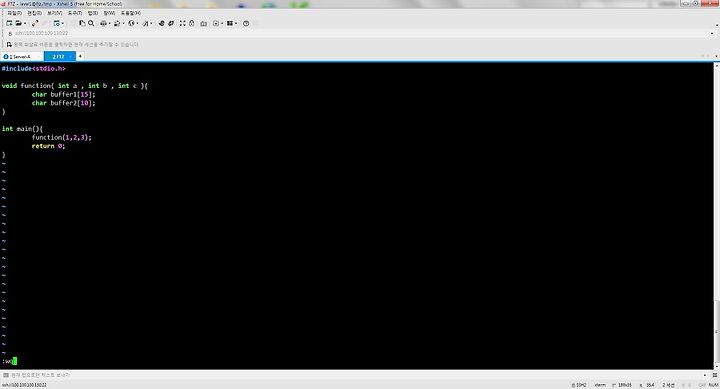Click the 189x35 terminal size status
The image size is (720, 389).
622,385
